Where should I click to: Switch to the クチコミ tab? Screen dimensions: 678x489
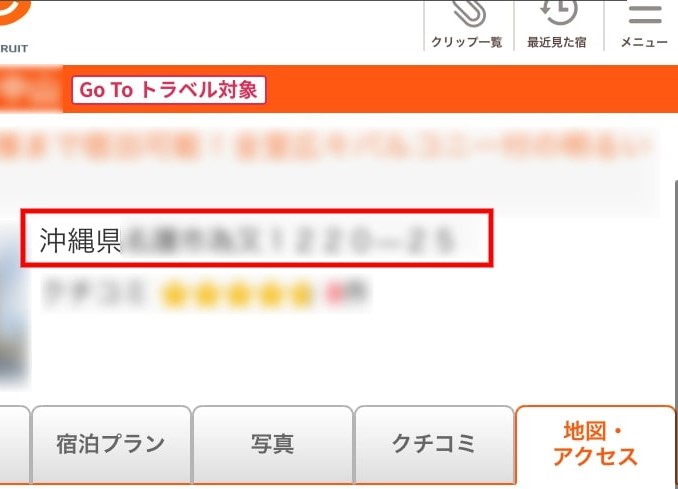pos(434,444)
